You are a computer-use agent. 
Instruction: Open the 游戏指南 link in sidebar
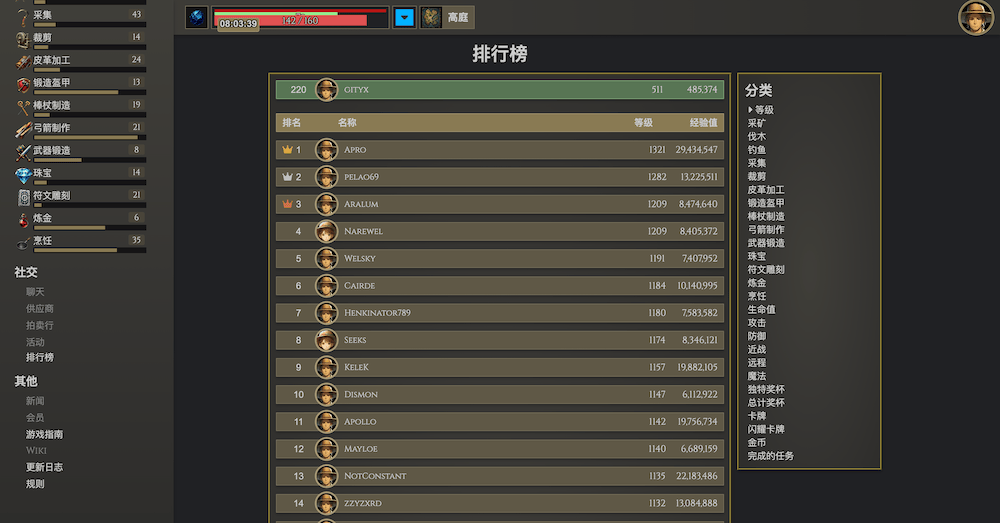pyautogui.click(x=44, y=435)
